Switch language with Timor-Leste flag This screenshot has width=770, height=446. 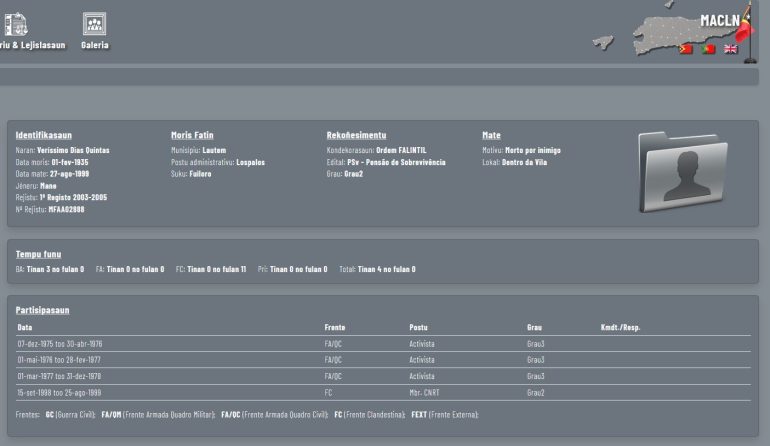685,48
